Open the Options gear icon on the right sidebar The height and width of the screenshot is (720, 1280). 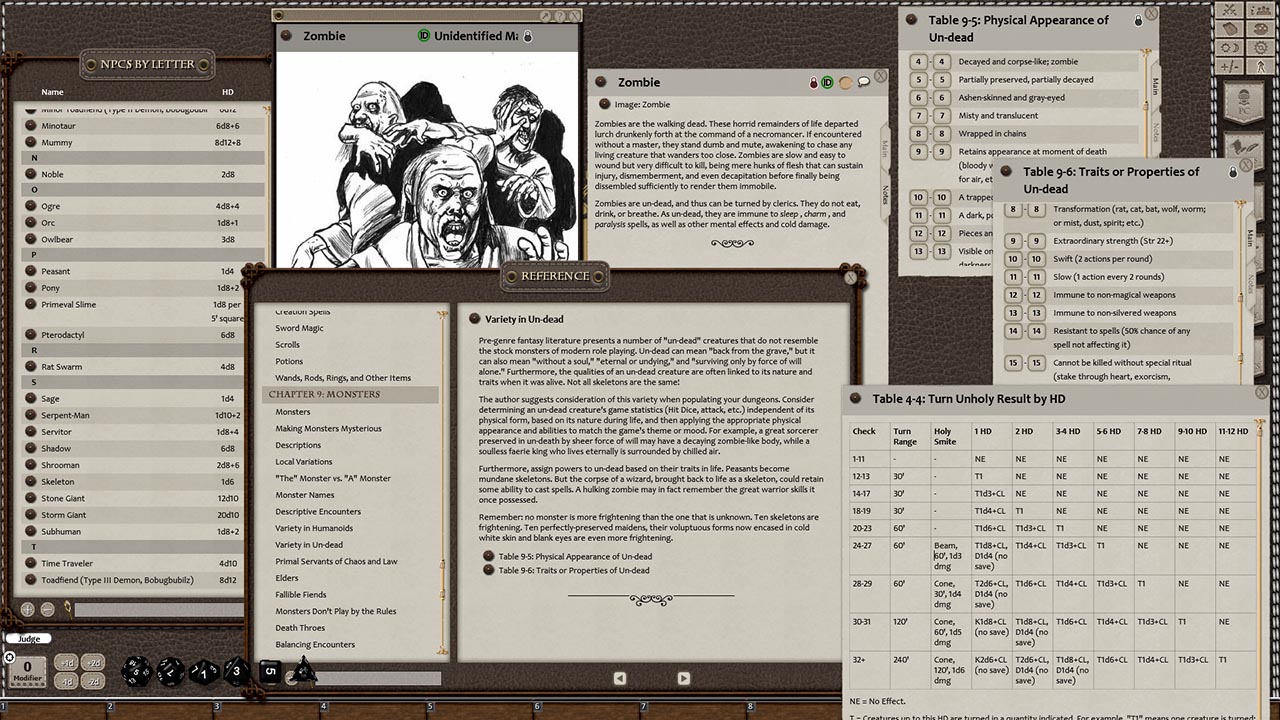coord(1260,47)
